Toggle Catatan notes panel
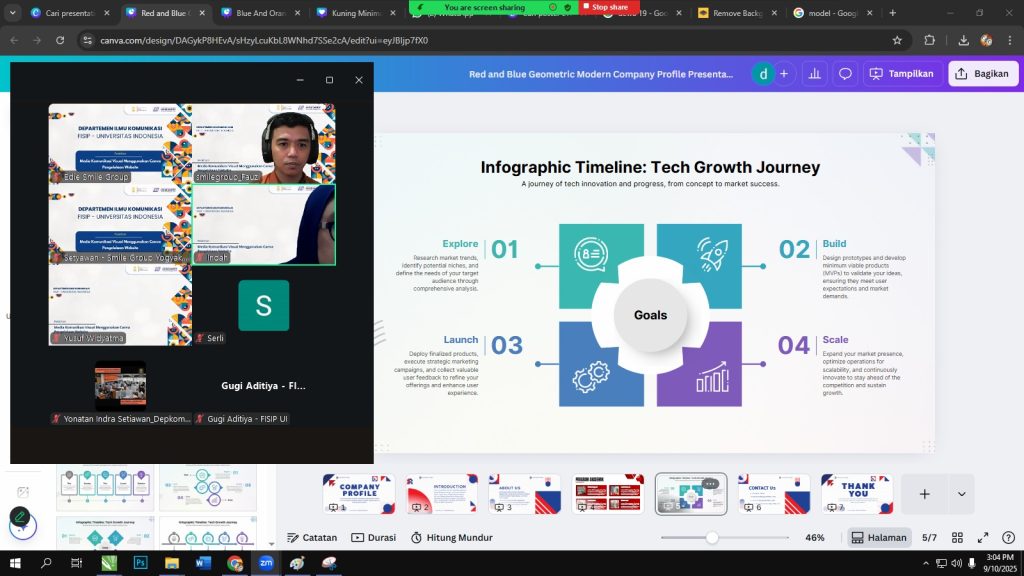The height and width of the screenshot is (576, 1024). (312, 537)
